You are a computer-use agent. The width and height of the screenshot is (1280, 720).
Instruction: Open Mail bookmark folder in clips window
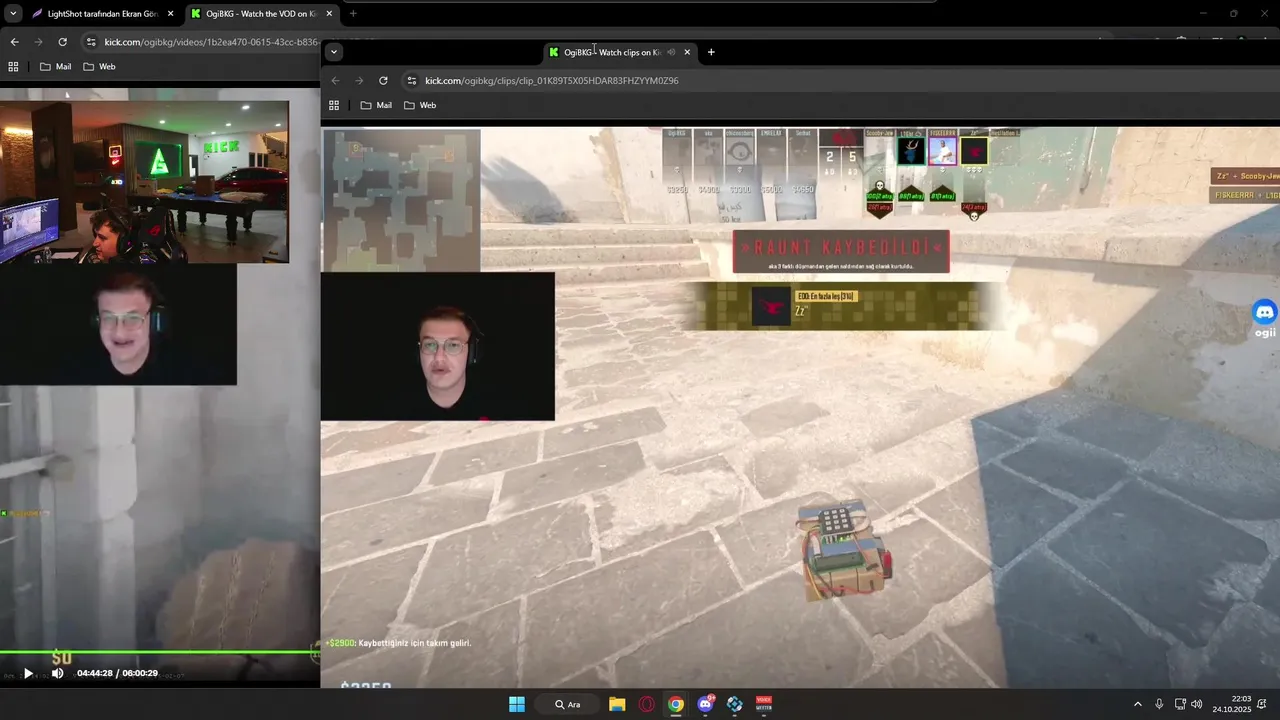point(376,105)
